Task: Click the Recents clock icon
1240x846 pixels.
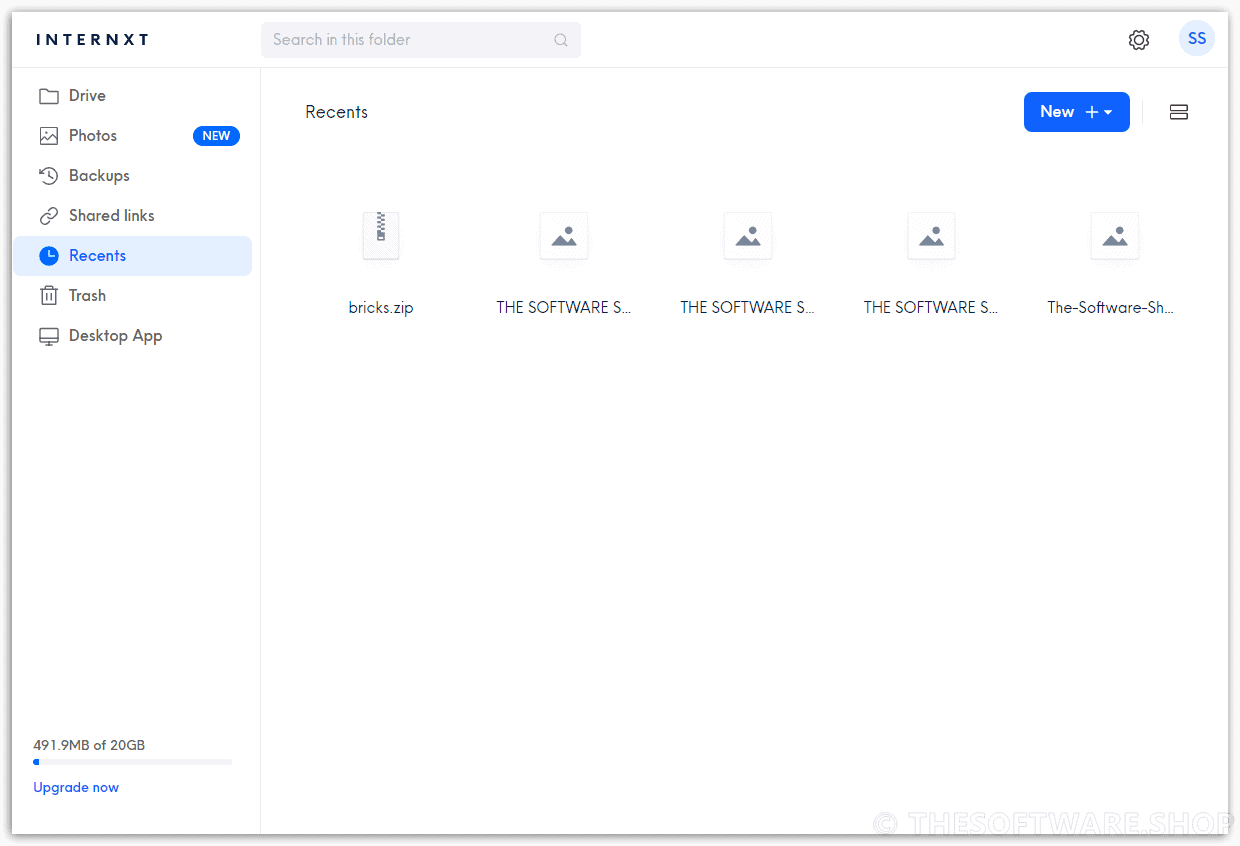Action: click(49, 256)
